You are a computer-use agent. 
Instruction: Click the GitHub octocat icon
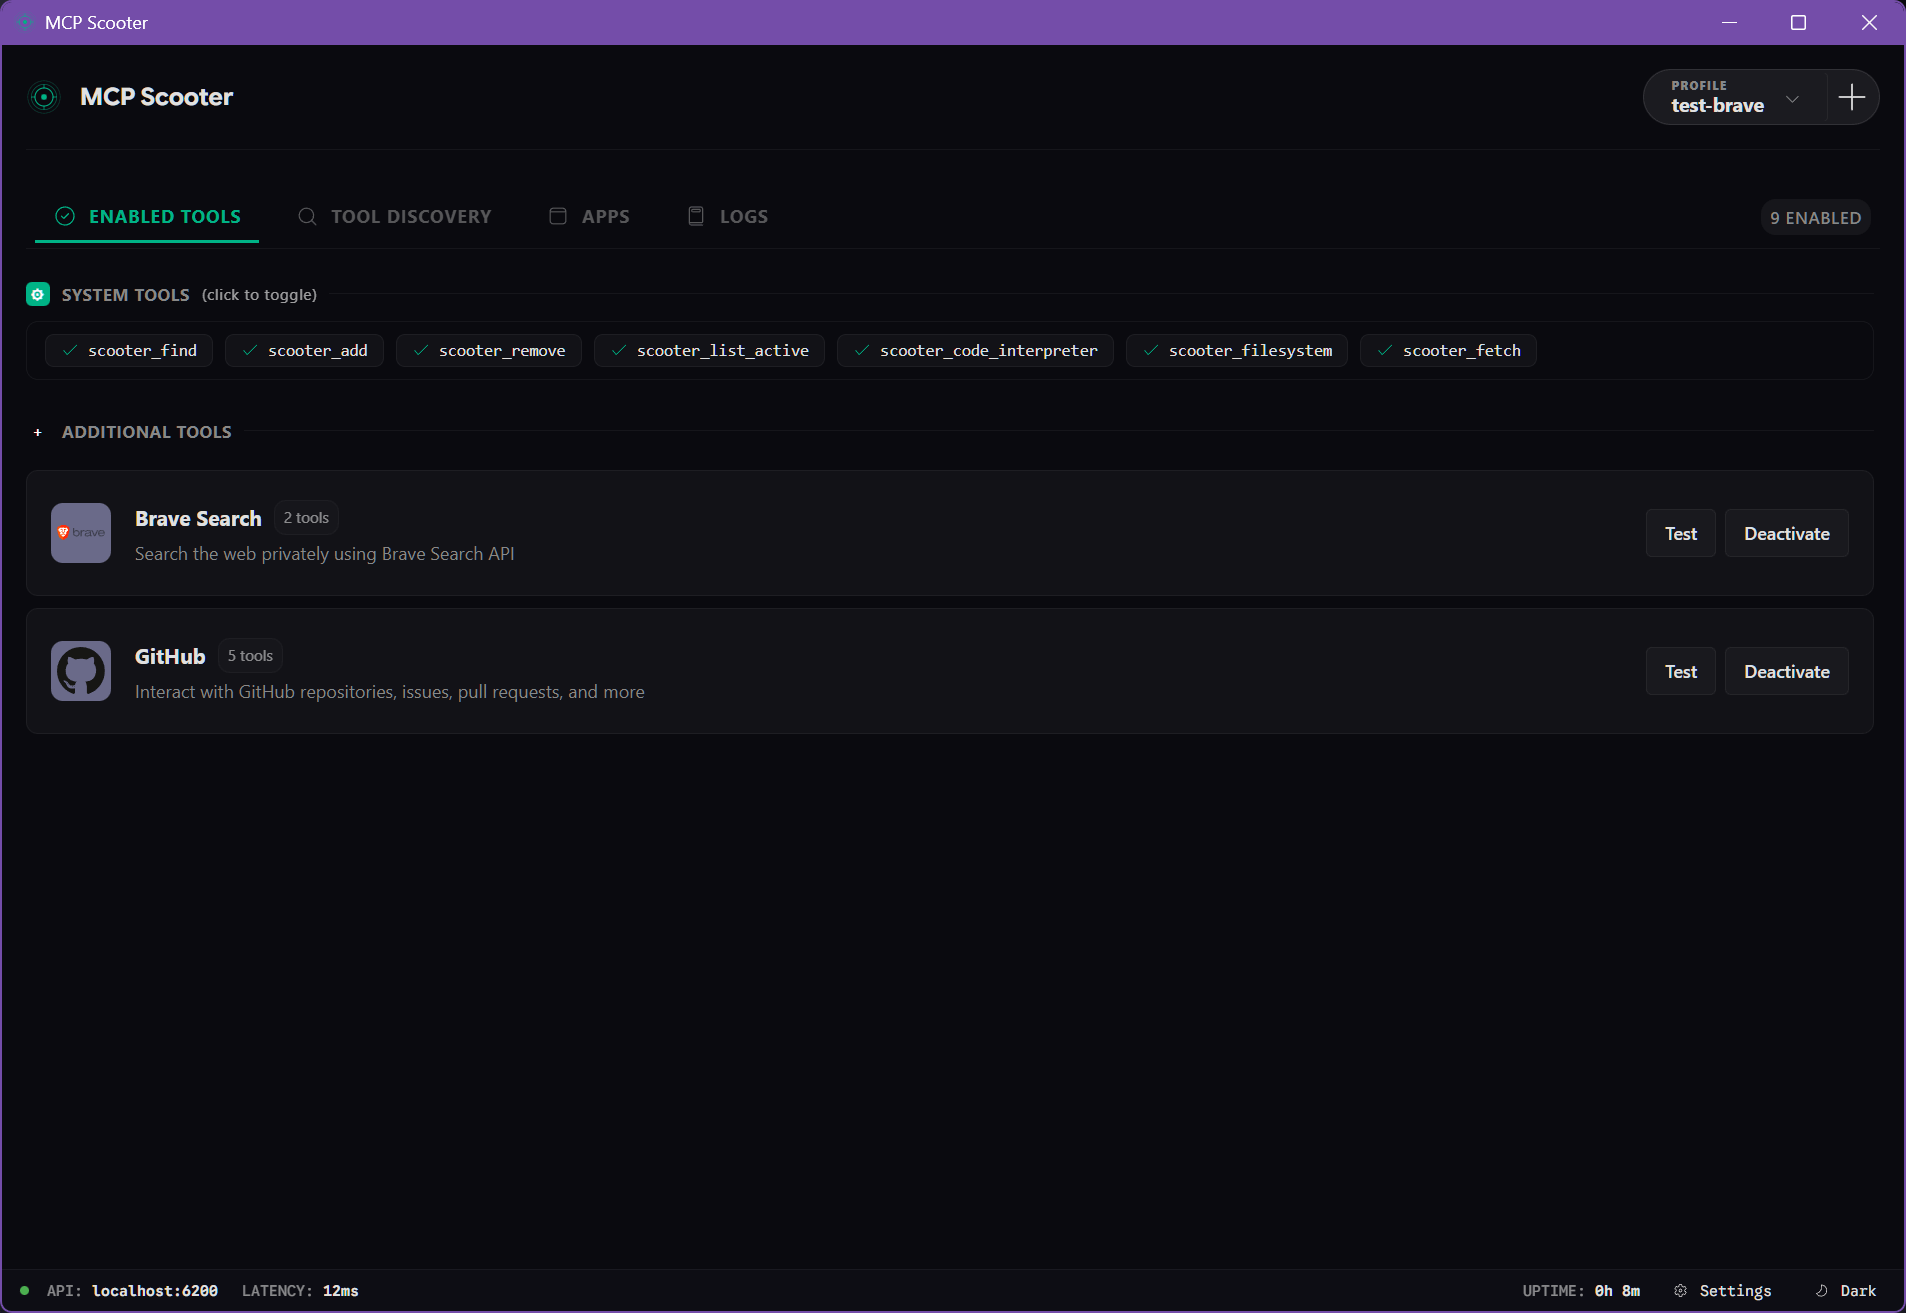coord(81,671)
